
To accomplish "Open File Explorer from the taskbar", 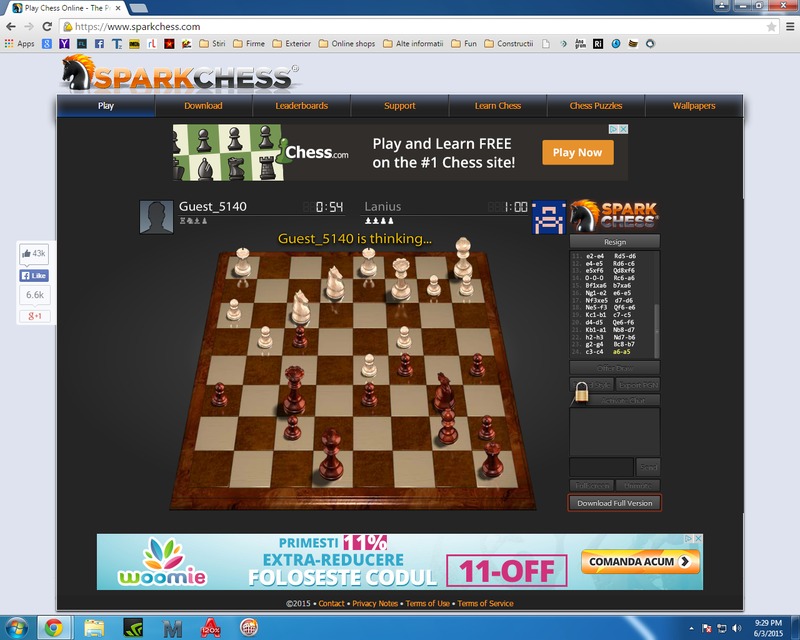I will (94, 628).
